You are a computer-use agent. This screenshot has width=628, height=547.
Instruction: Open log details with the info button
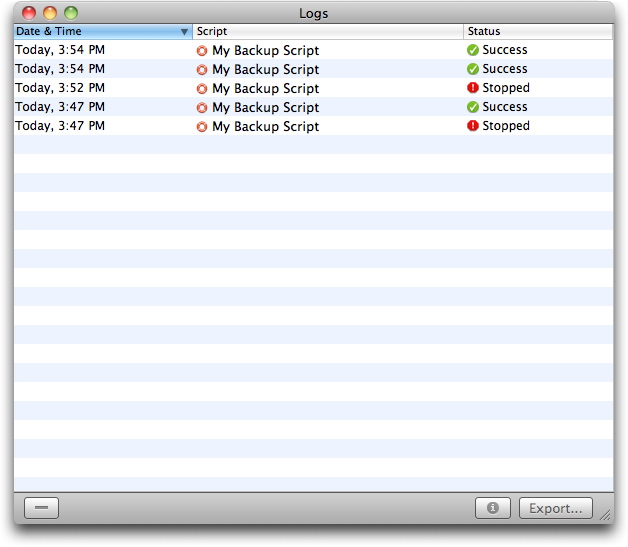coord(493,508)
